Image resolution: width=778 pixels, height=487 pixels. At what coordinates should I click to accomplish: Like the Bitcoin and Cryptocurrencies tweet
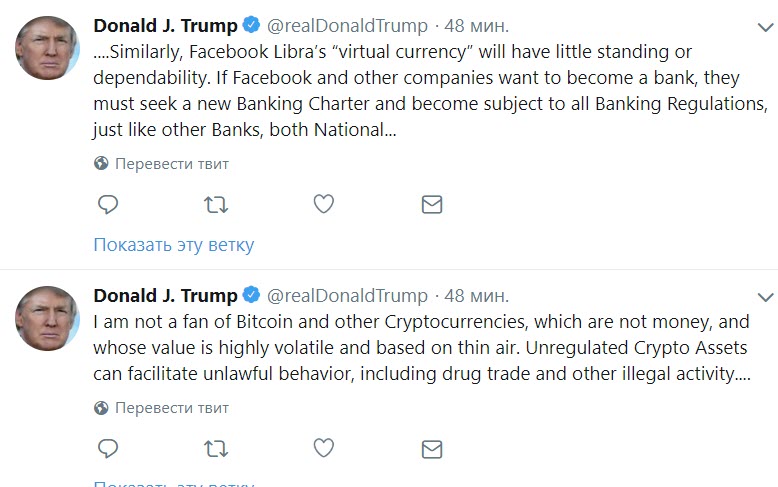coord(323,448)
